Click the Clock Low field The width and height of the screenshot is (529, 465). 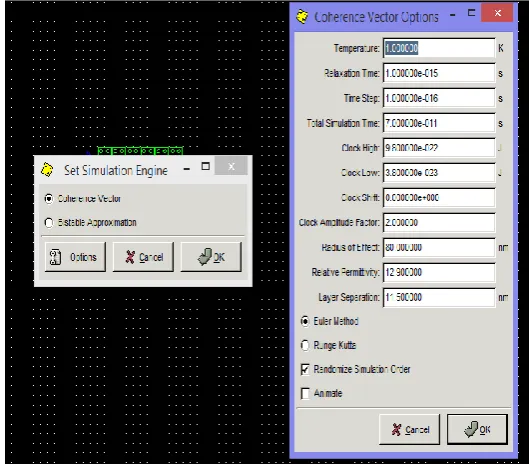(439, 173)
